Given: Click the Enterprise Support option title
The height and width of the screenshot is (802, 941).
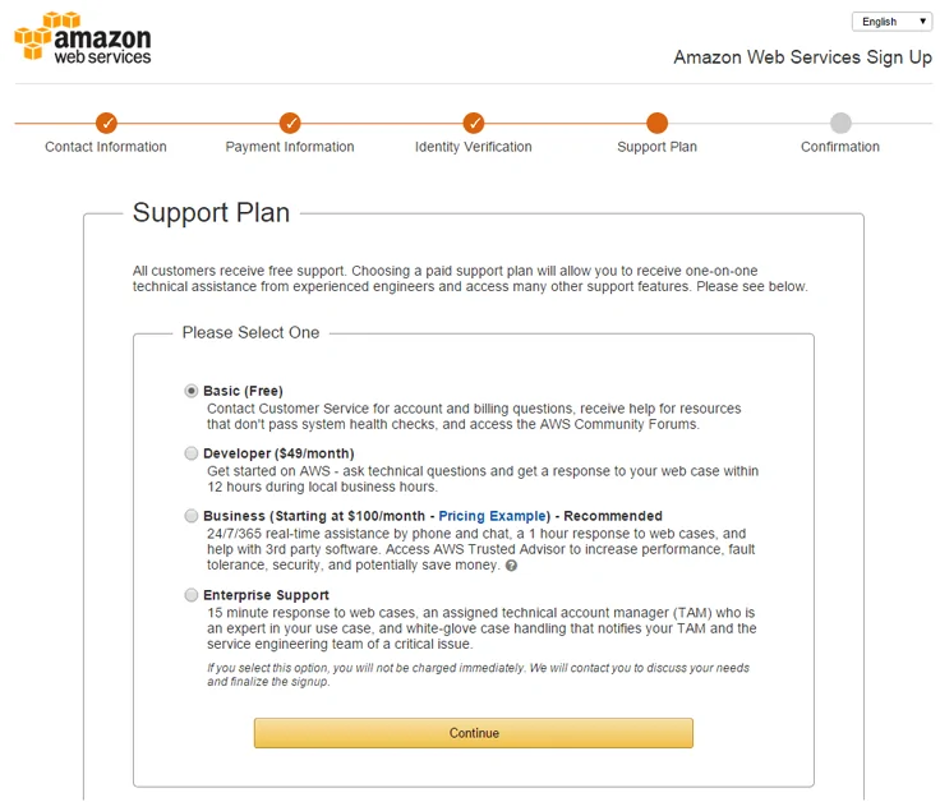Looking at the screenshot, I should (x=266, y=595).
